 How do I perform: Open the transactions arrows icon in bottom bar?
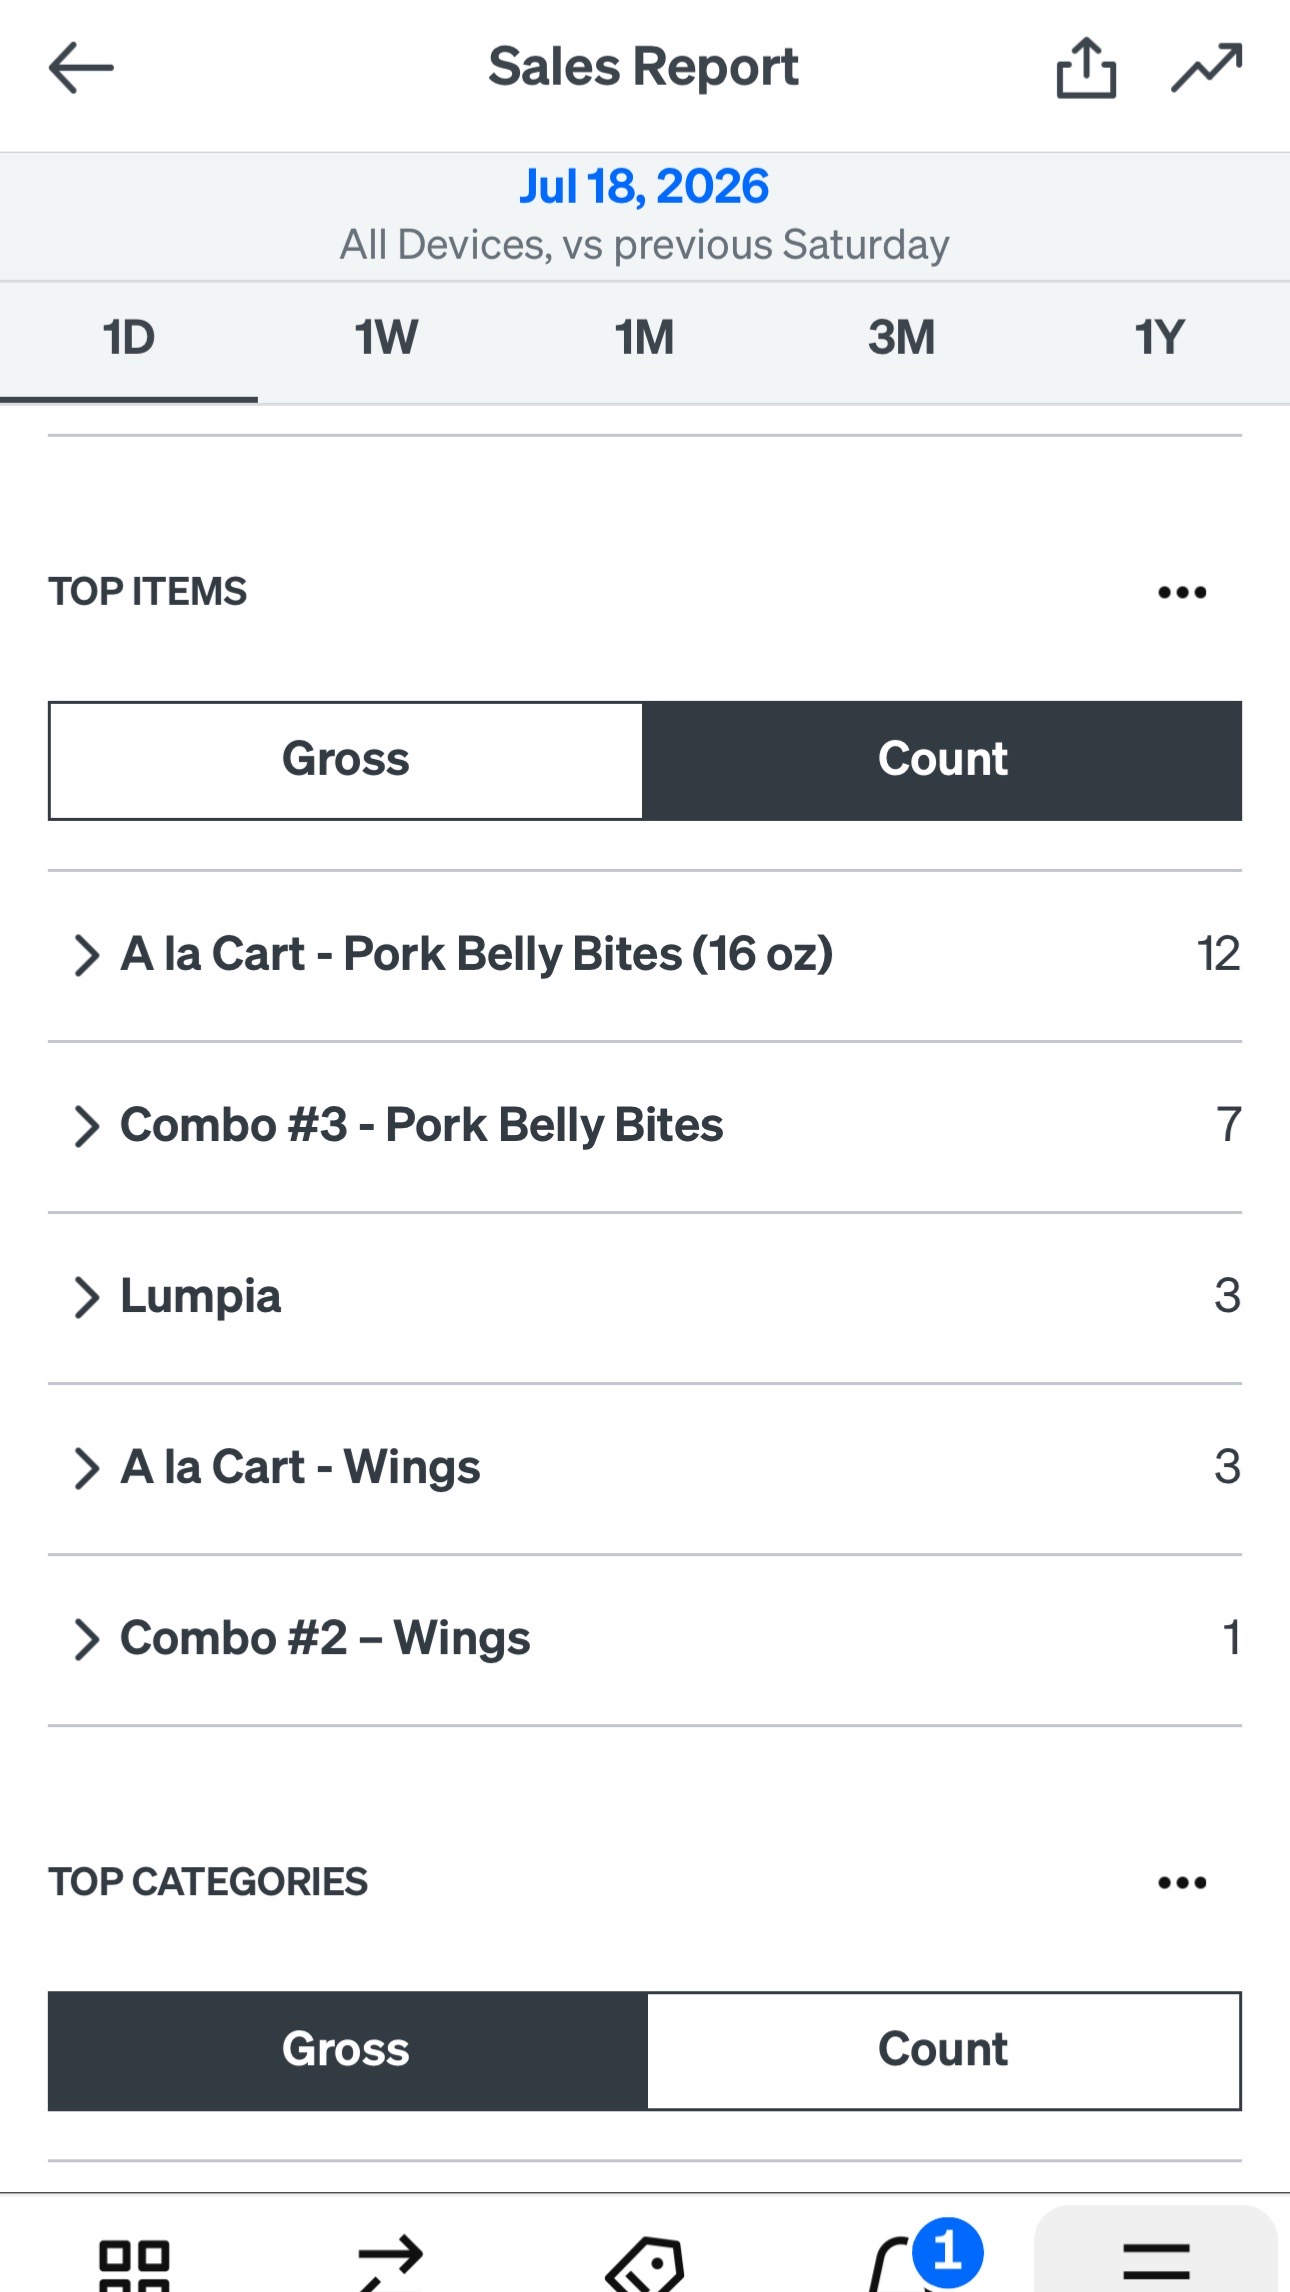point(391,2264)
